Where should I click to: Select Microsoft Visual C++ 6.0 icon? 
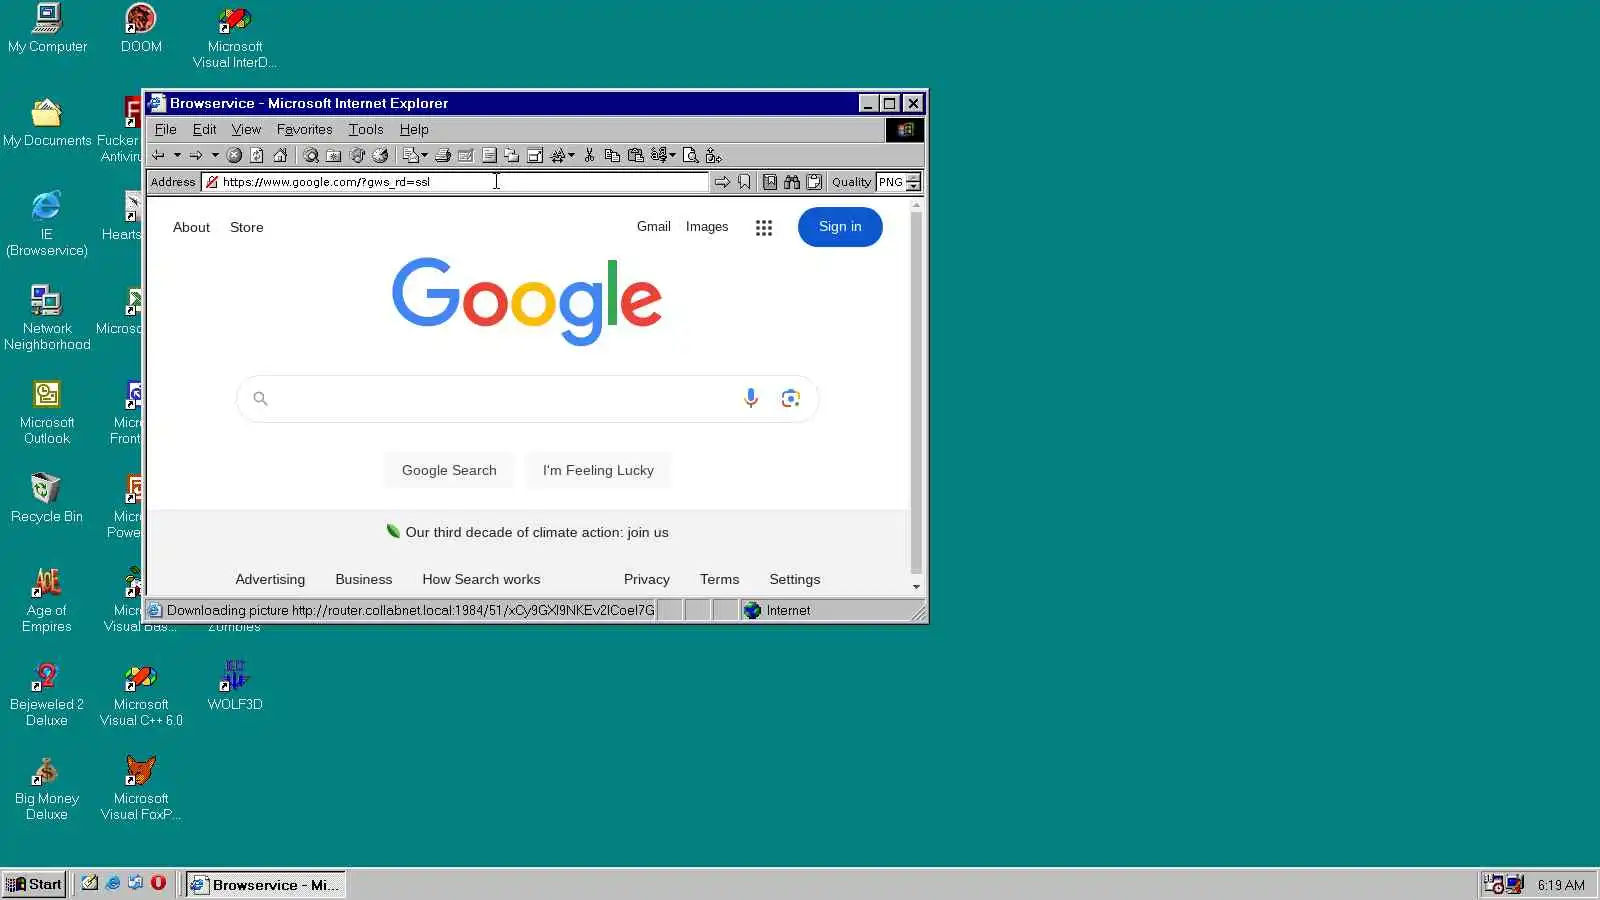pos(141,694)
